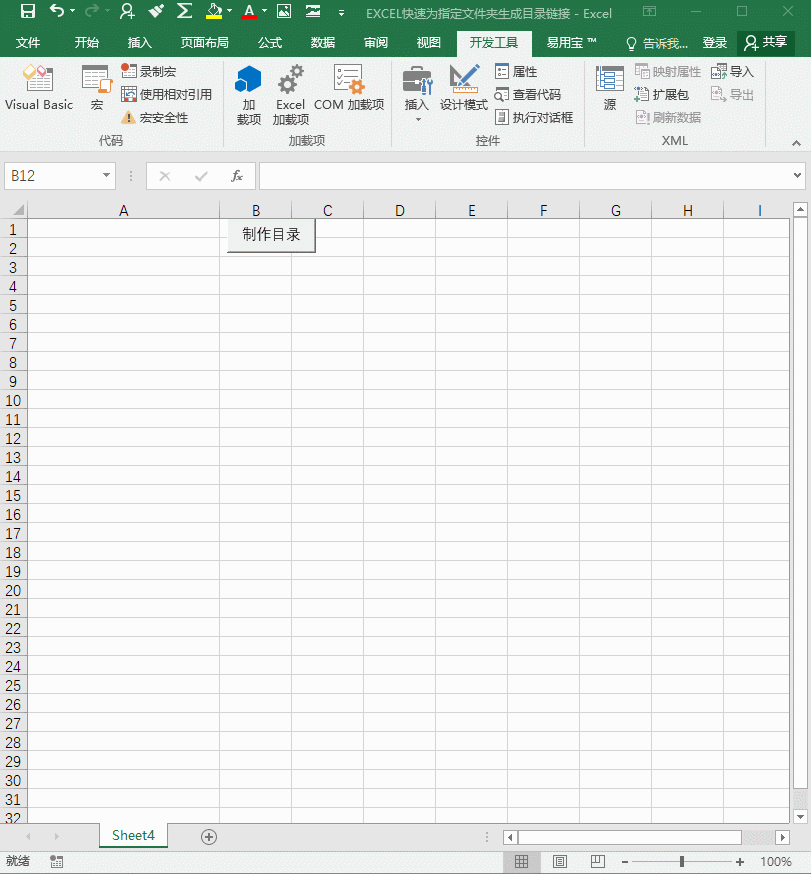Click 扩展包 expansion packs
Viewport: 811px width, 874px height.
662,95
